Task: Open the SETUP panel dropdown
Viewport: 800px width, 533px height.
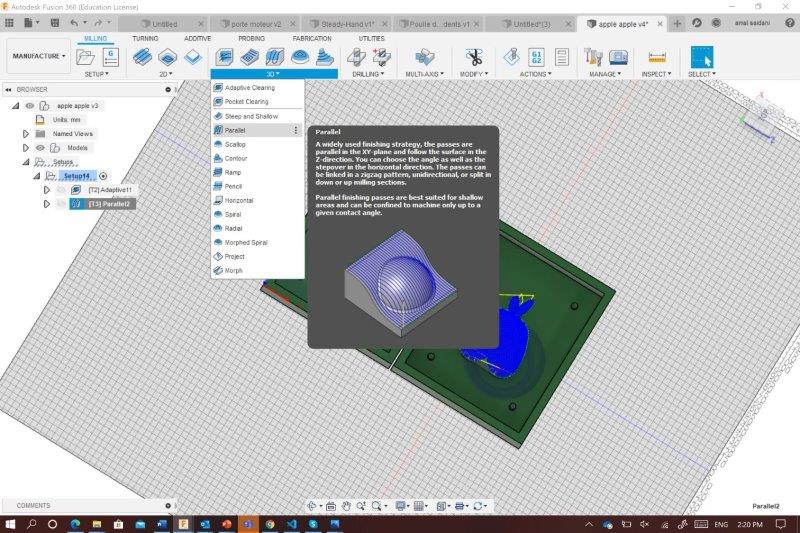Action: [96, 74]
